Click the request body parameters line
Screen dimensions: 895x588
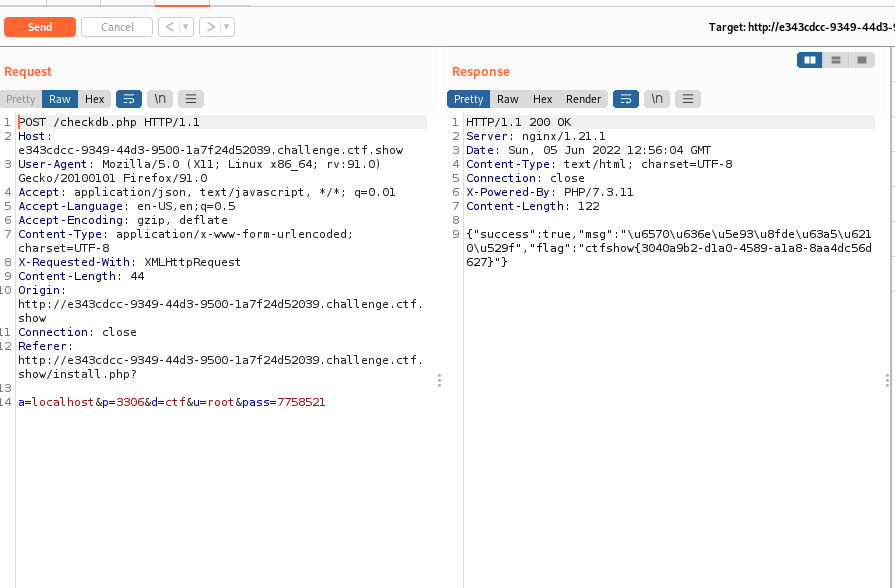point(172,402)
